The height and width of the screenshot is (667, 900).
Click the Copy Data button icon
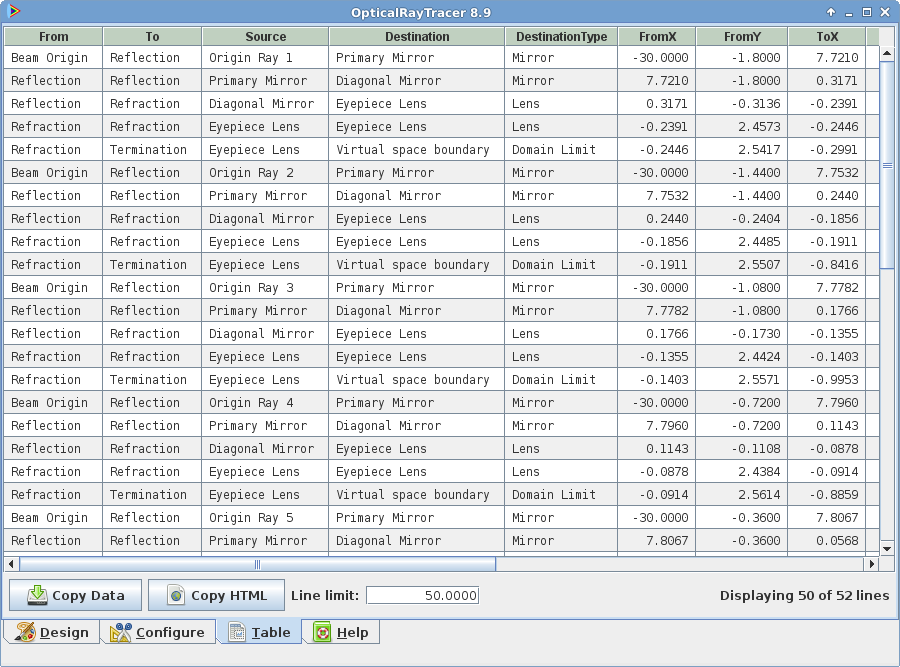click(x=37, y=595)
